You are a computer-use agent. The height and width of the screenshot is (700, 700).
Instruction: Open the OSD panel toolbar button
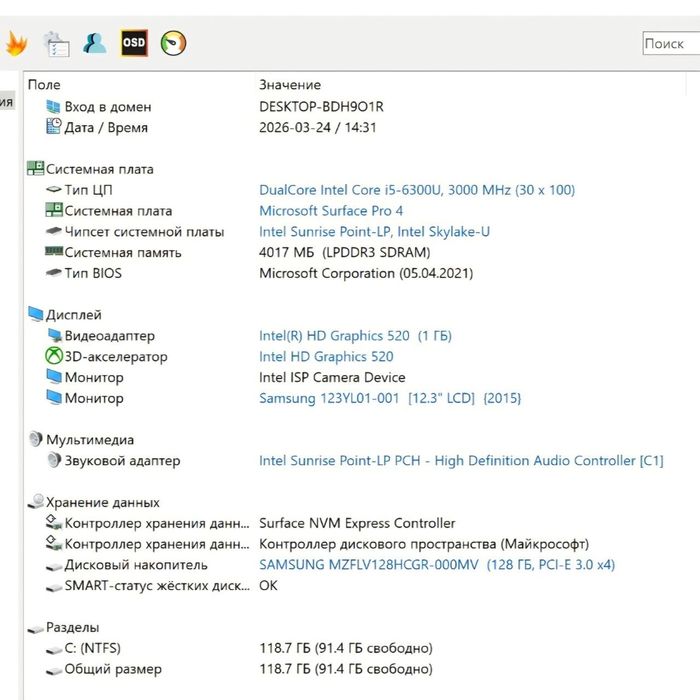point(134,43)
